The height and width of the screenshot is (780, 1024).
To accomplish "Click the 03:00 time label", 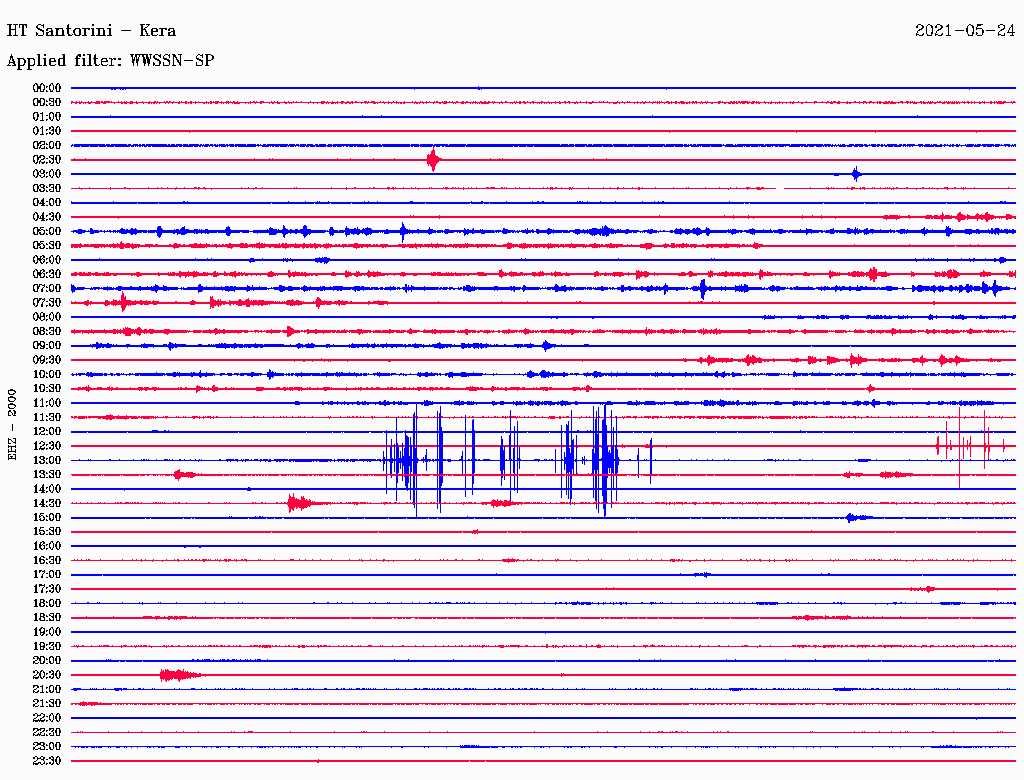I will click(47, 174).
